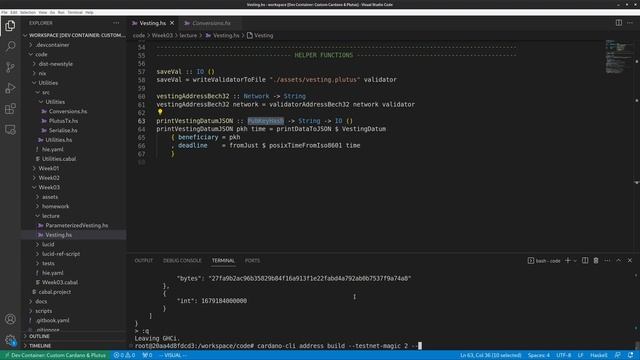Change language mode from Haskell

coord(599,355)
